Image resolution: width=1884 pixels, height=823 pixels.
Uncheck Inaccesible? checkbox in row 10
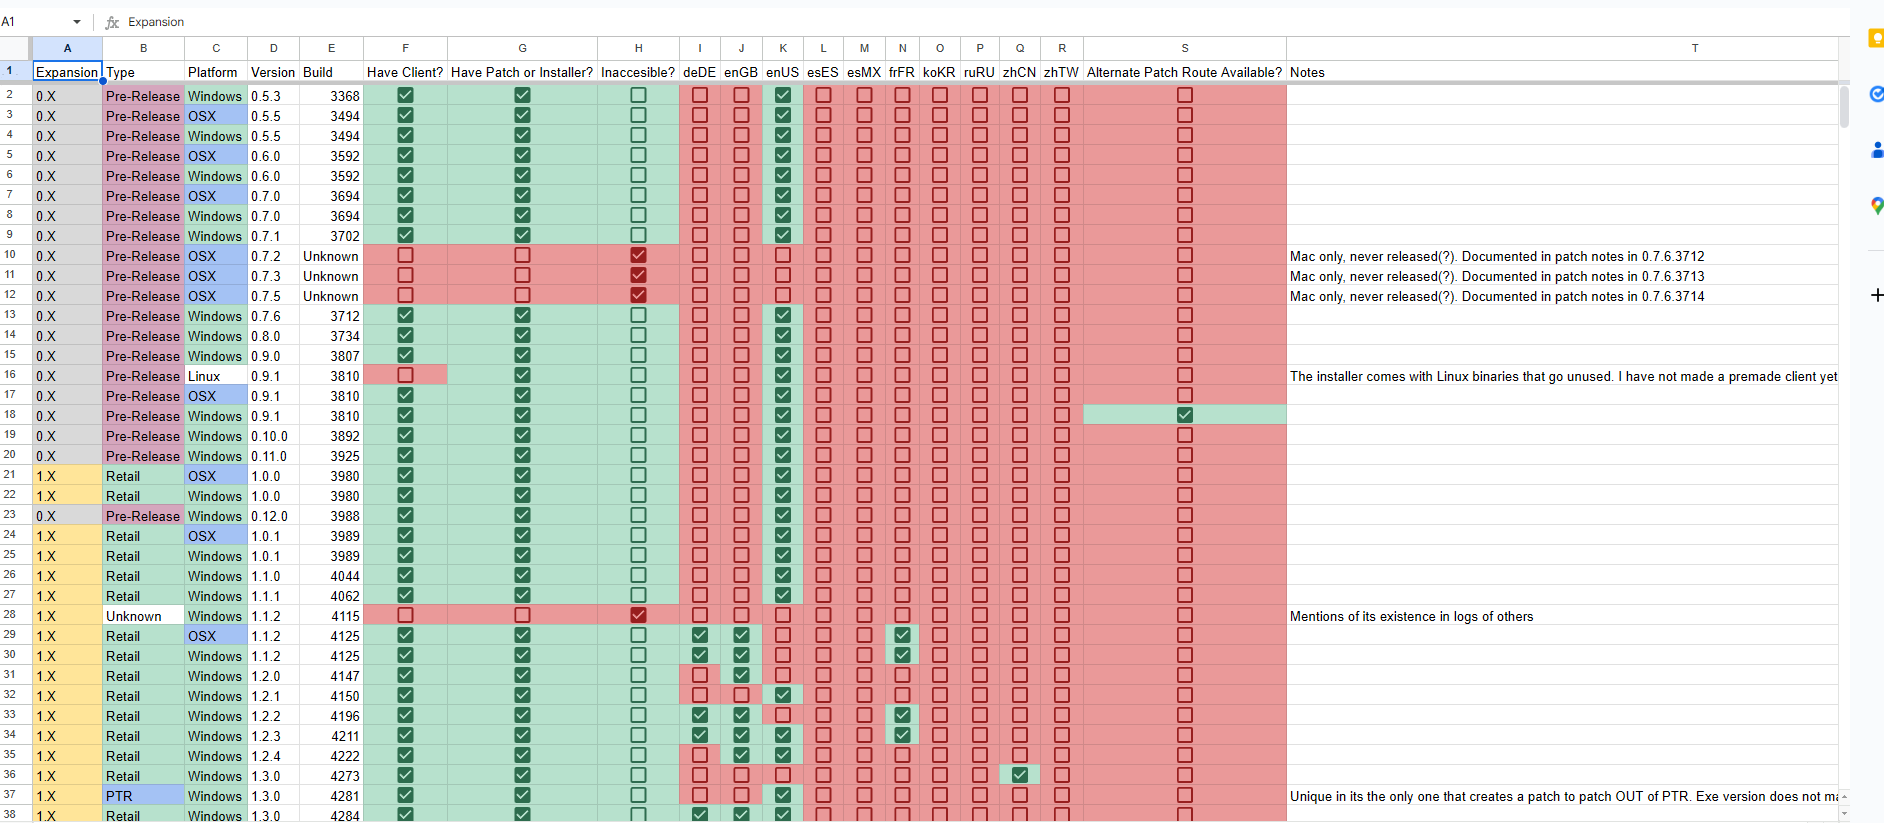(638, 255)
